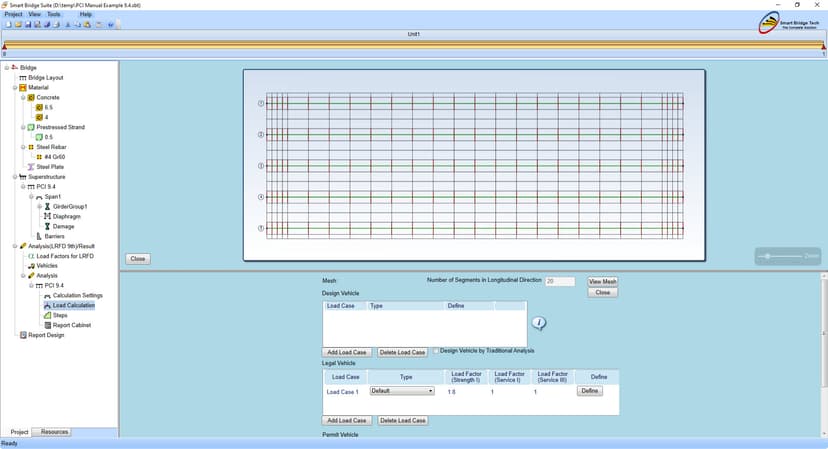Collapse the Bridge root tree node
828x449 pixels.
tap(7, 68)
